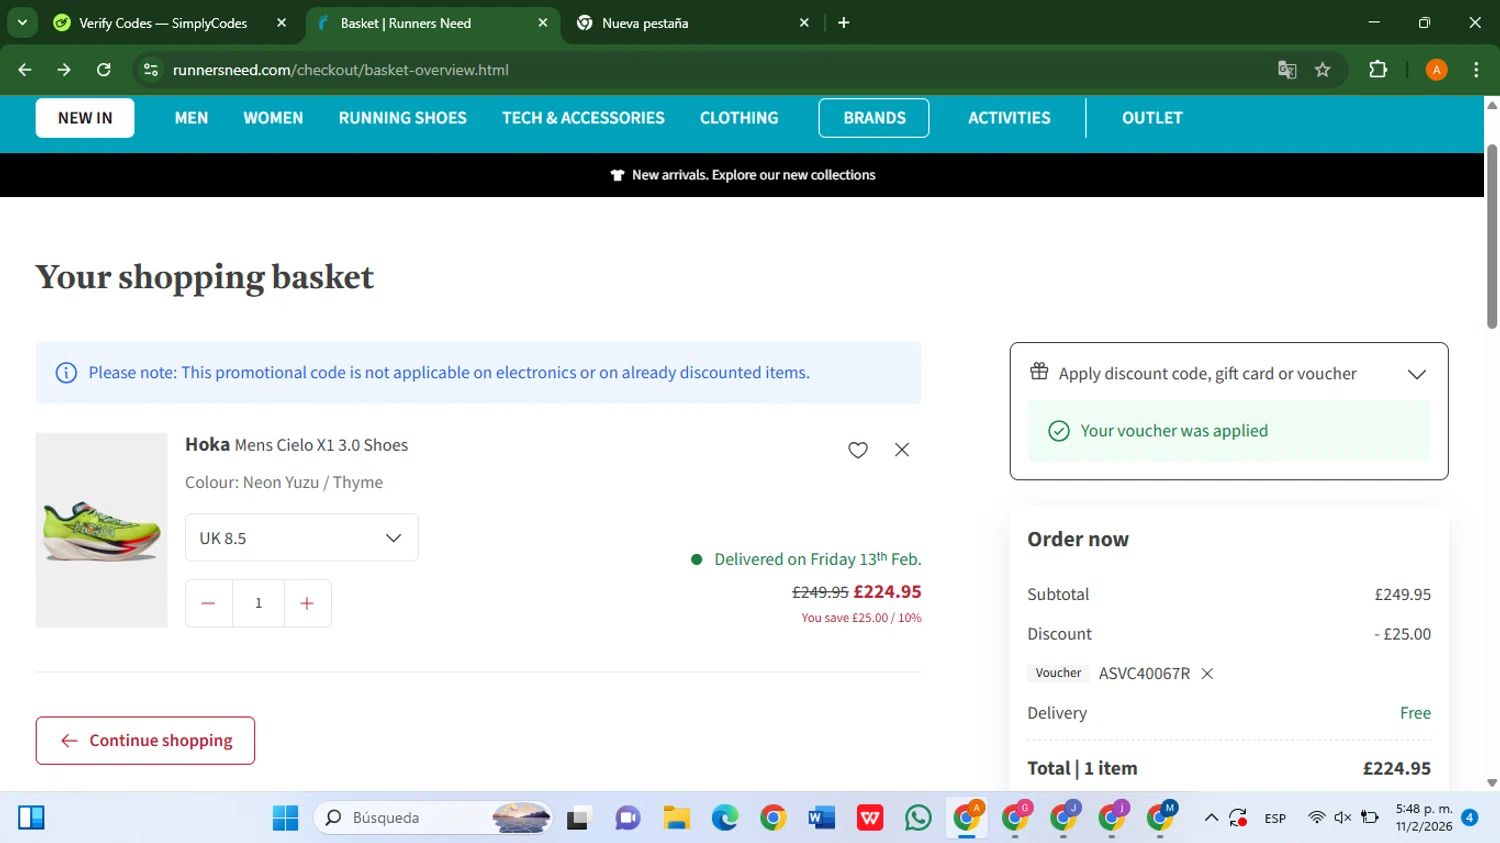Click the page vertical scrollbar
Screen dimensions: 1500x843
coord(1492,237)
